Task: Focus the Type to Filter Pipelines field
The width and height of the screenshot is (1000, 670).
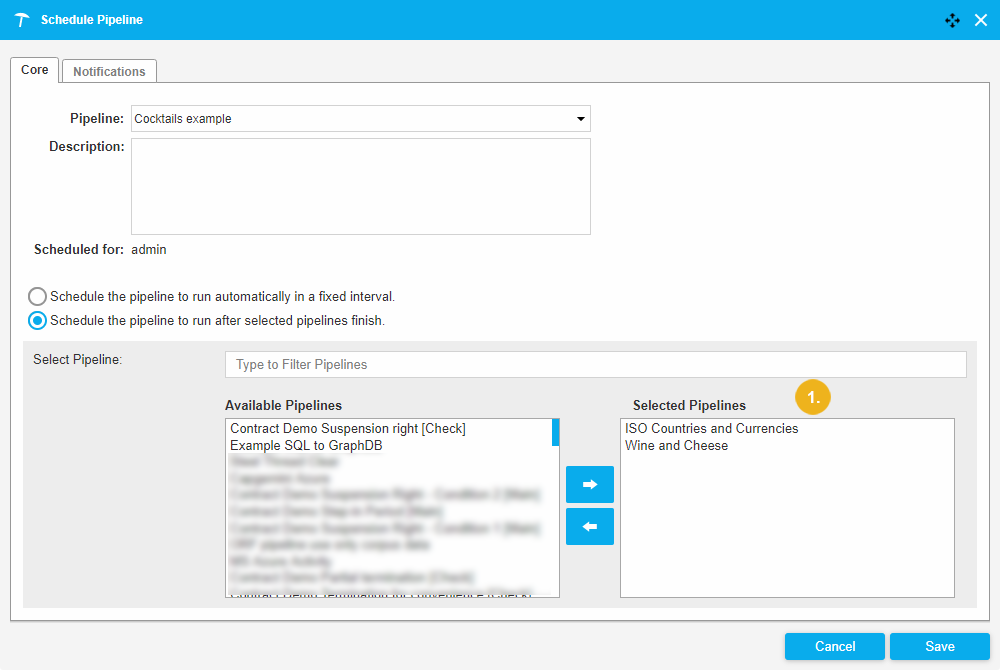Action: 595,365
